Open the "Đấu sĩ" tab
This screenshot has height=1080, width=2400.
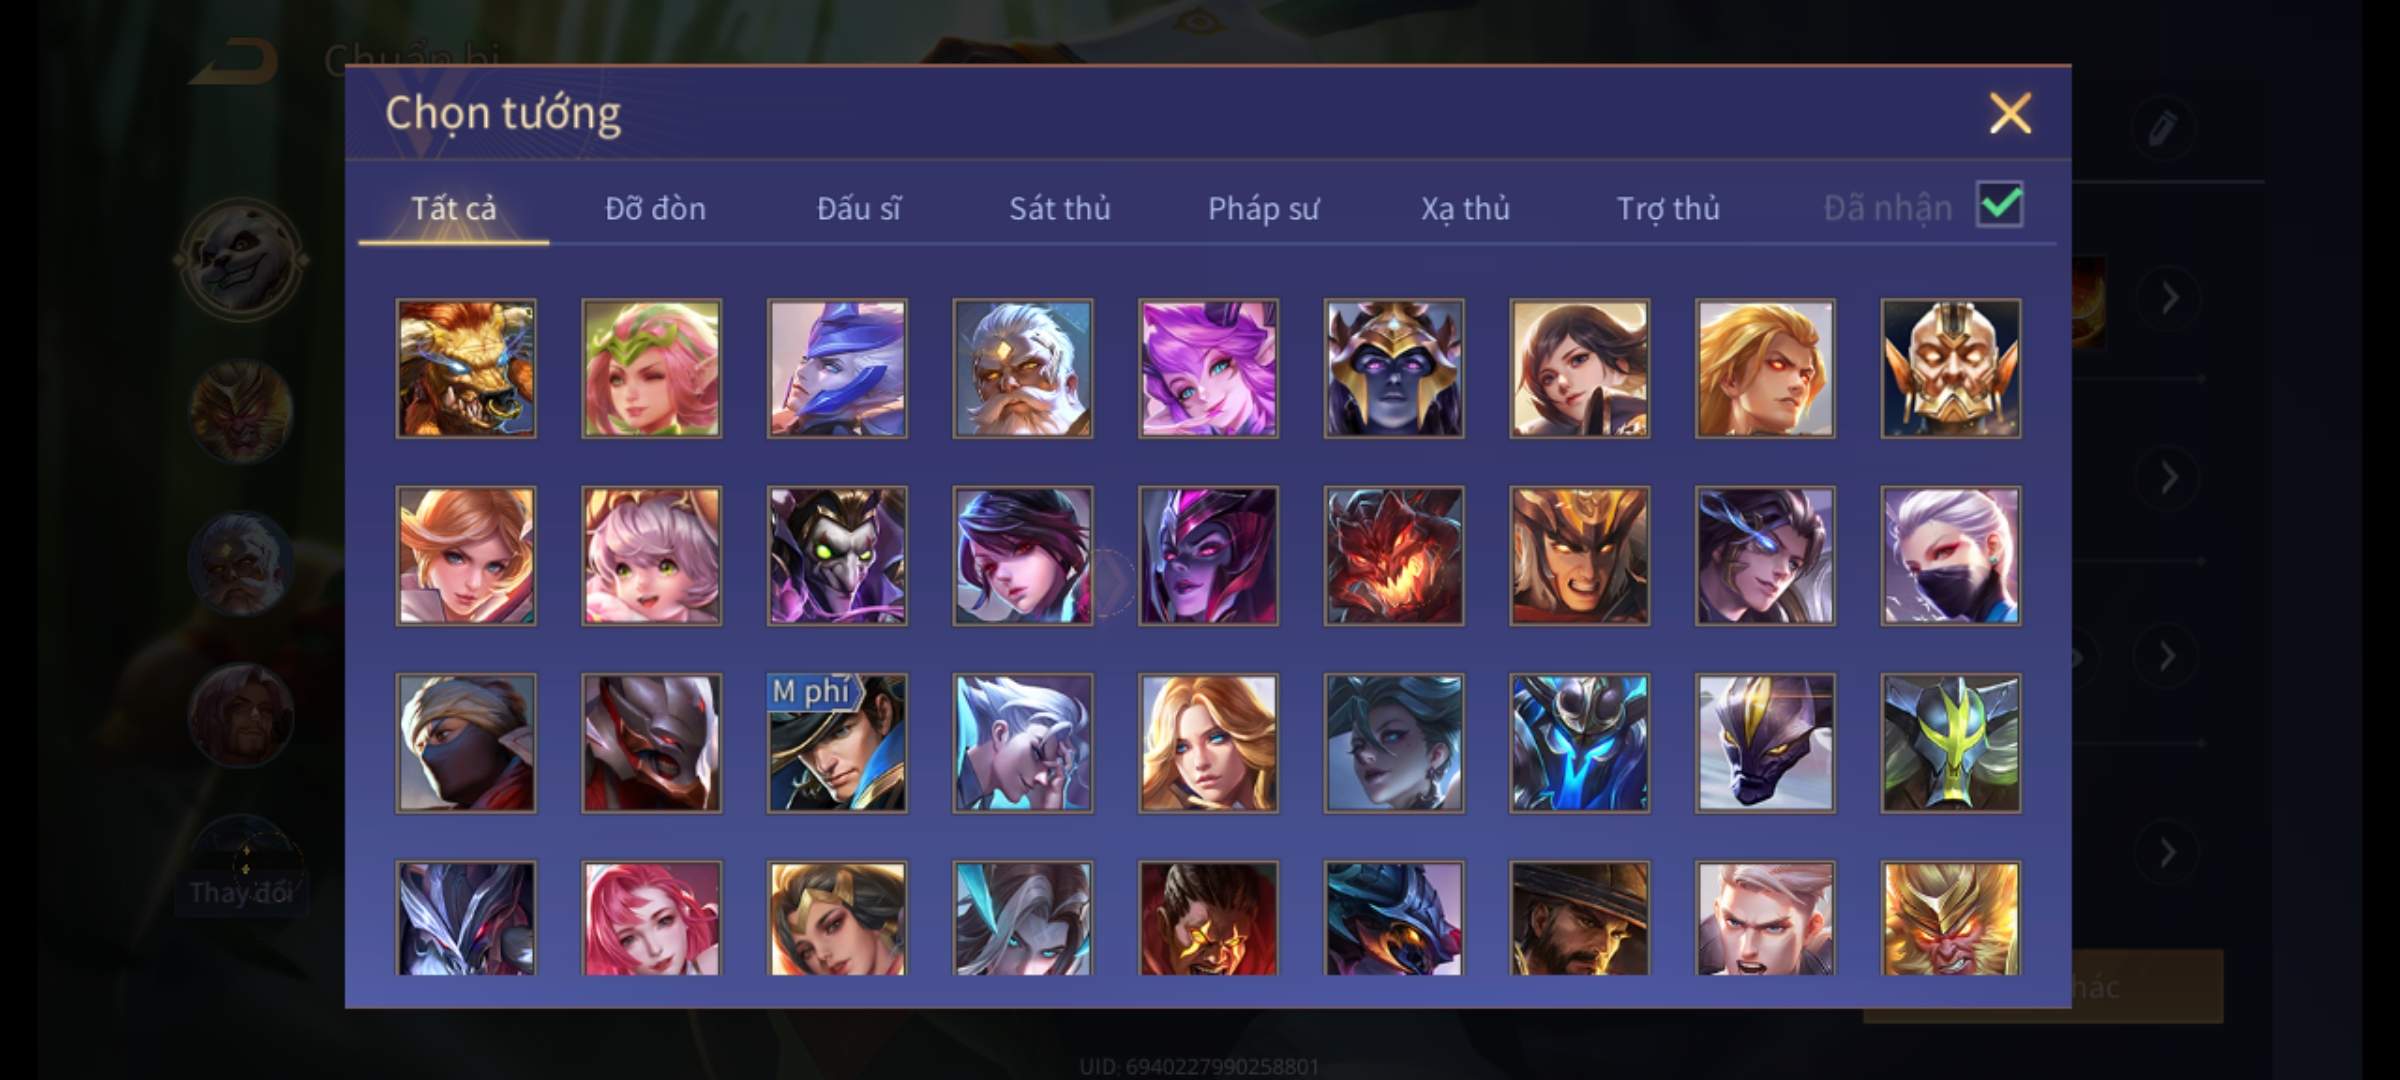click(858, 208)
